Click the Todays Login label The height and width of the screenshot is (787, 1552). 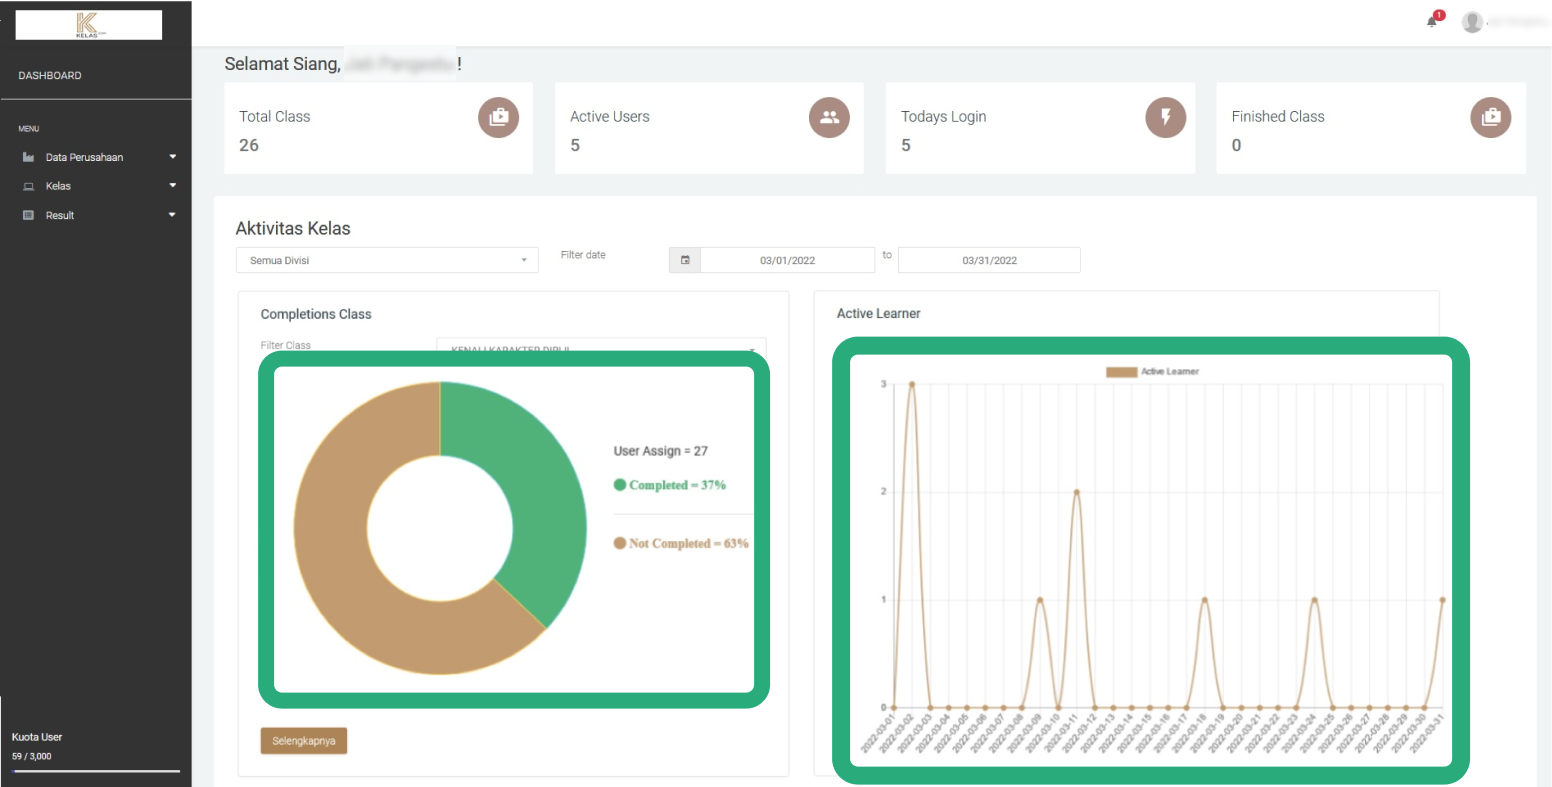pyautogui.click(x=944, y=117)
